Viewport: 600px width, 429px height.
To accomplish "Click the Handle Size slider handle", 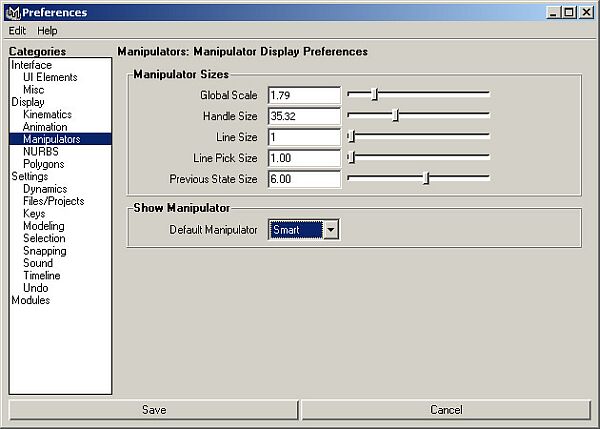I will 395,115.
